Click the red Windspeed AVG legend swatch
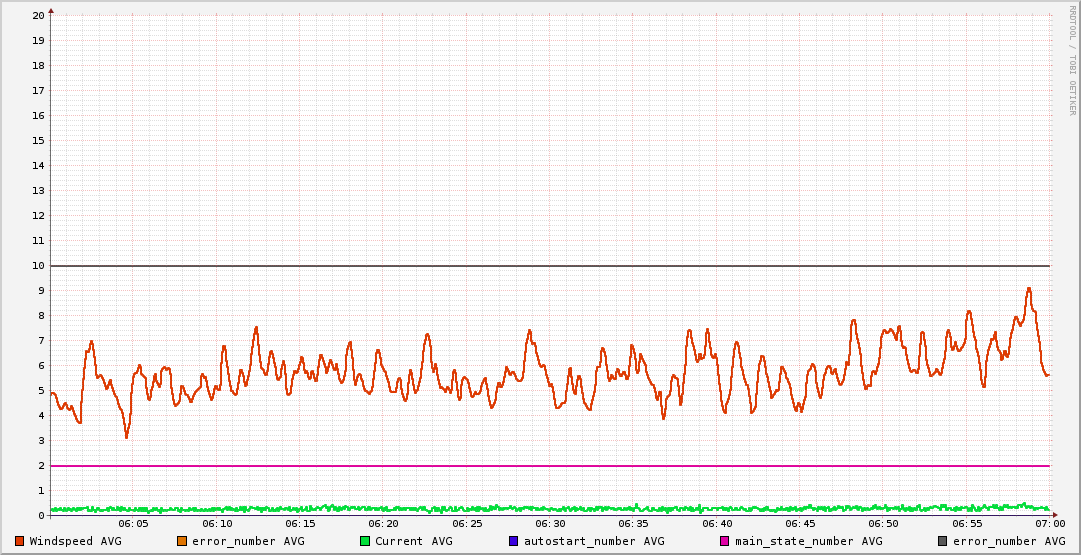 click(x=20, y=541)
